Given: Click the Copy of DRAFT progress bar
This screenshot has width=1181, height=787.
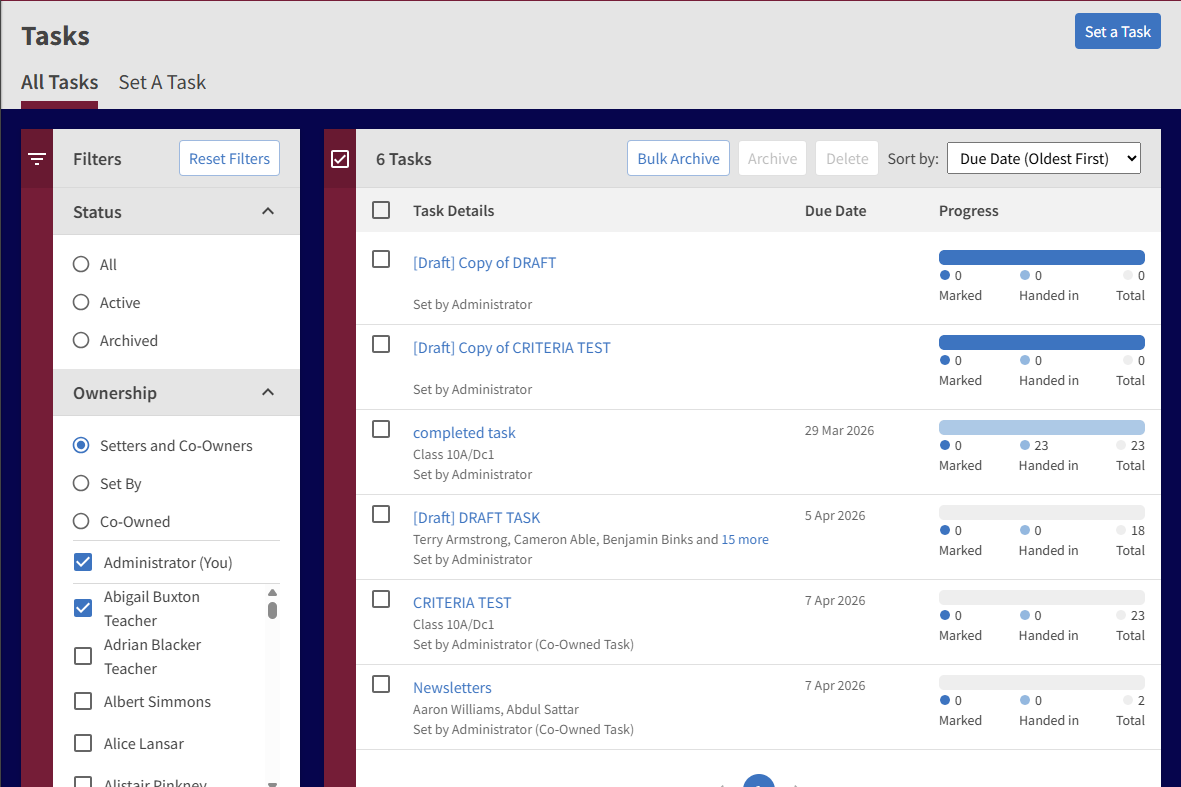Looking at the screenshot, I should (x=1042, y=257).
